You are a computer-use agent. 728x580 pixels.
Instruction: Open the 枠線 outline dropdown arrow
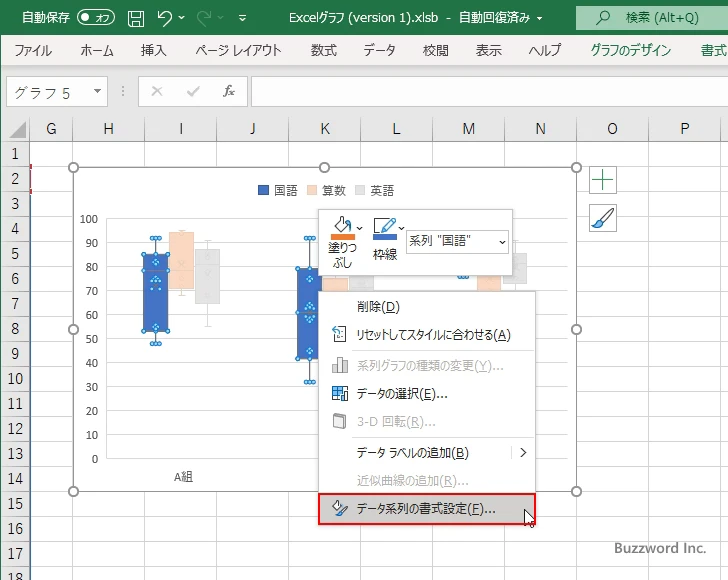tap(402, 228)
